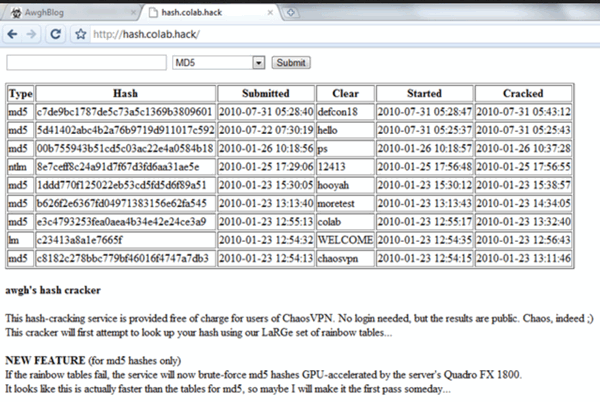The image size is (600, 402).
Task: Click the NEW FEATURE heading text
Action: coord(45,360)
